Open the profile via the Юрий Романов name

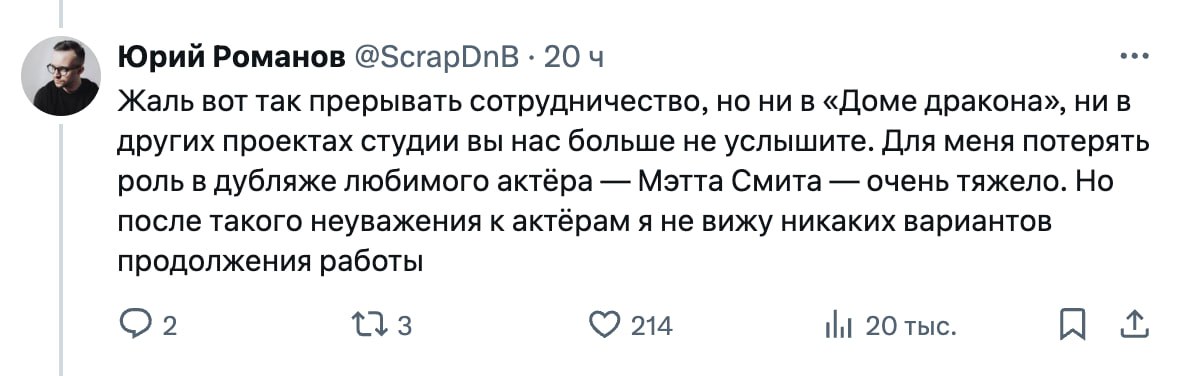click(x=231, y=58)
